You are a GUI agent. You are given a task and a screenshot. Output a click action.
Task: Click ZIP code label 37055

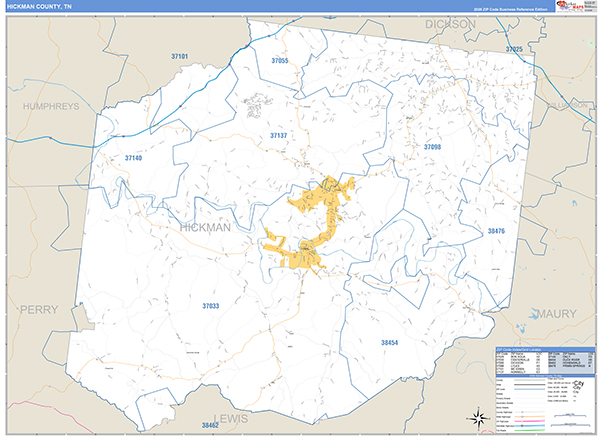(x=280, y=60)
